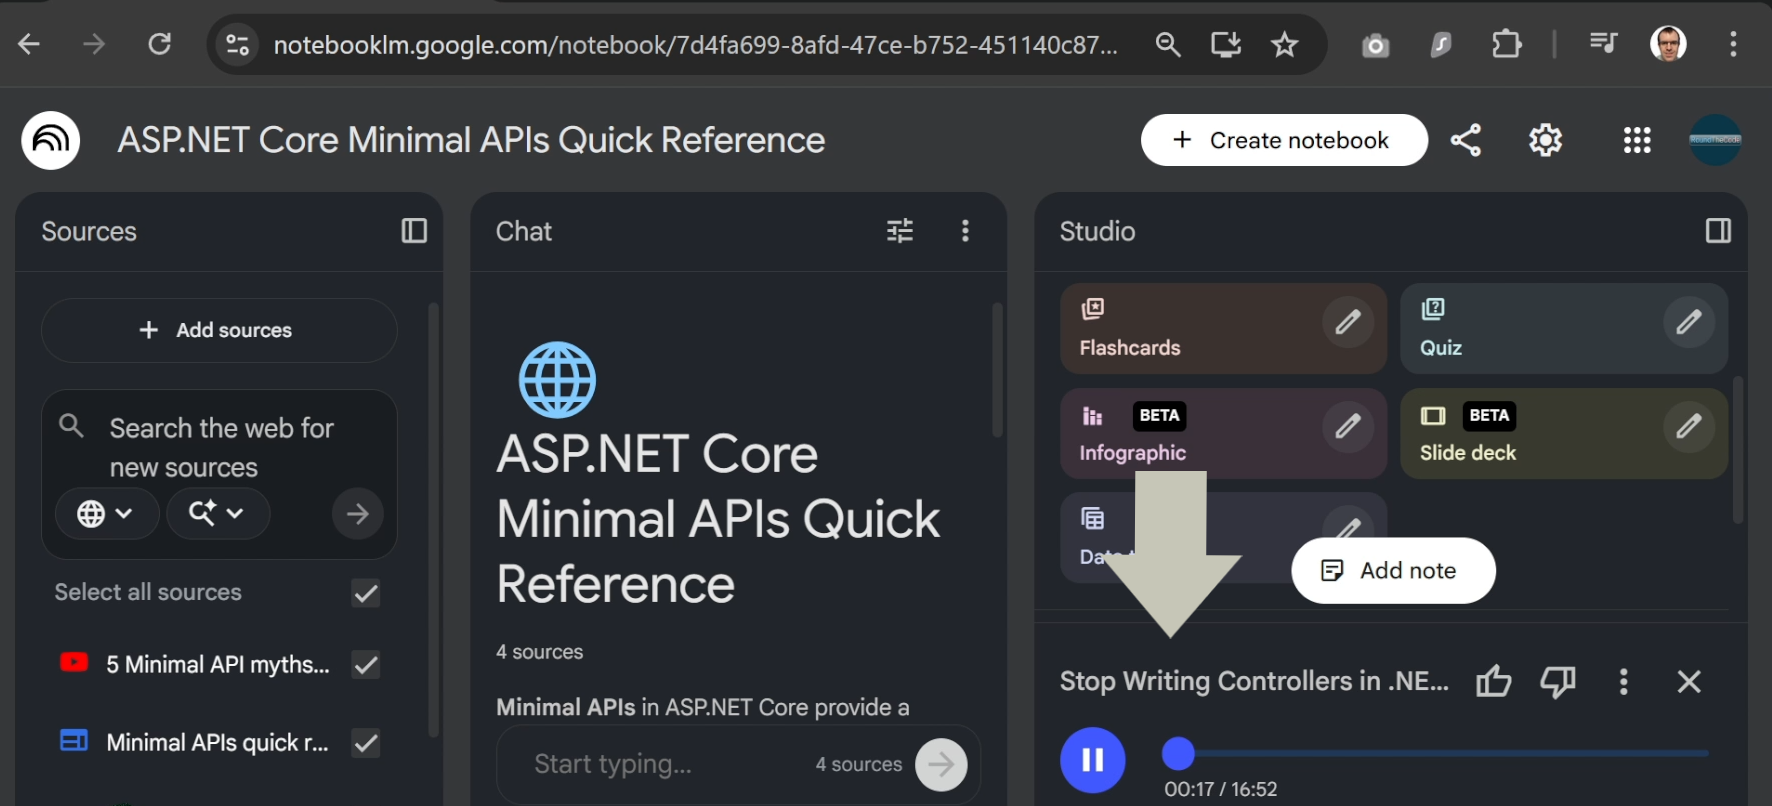
Task: Click the Add note button
Action: (x=1393, y=571)
